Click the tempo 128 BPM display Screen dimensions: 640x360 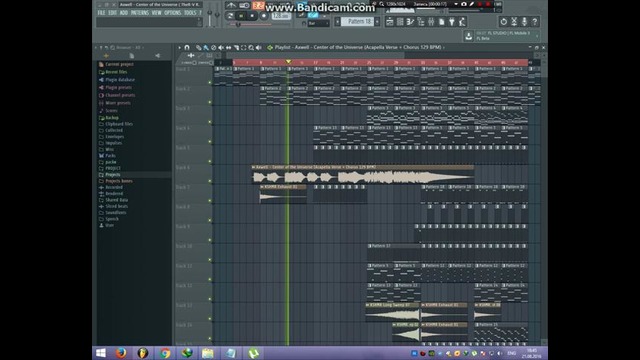pyautogui.click(x=281, y=16)
